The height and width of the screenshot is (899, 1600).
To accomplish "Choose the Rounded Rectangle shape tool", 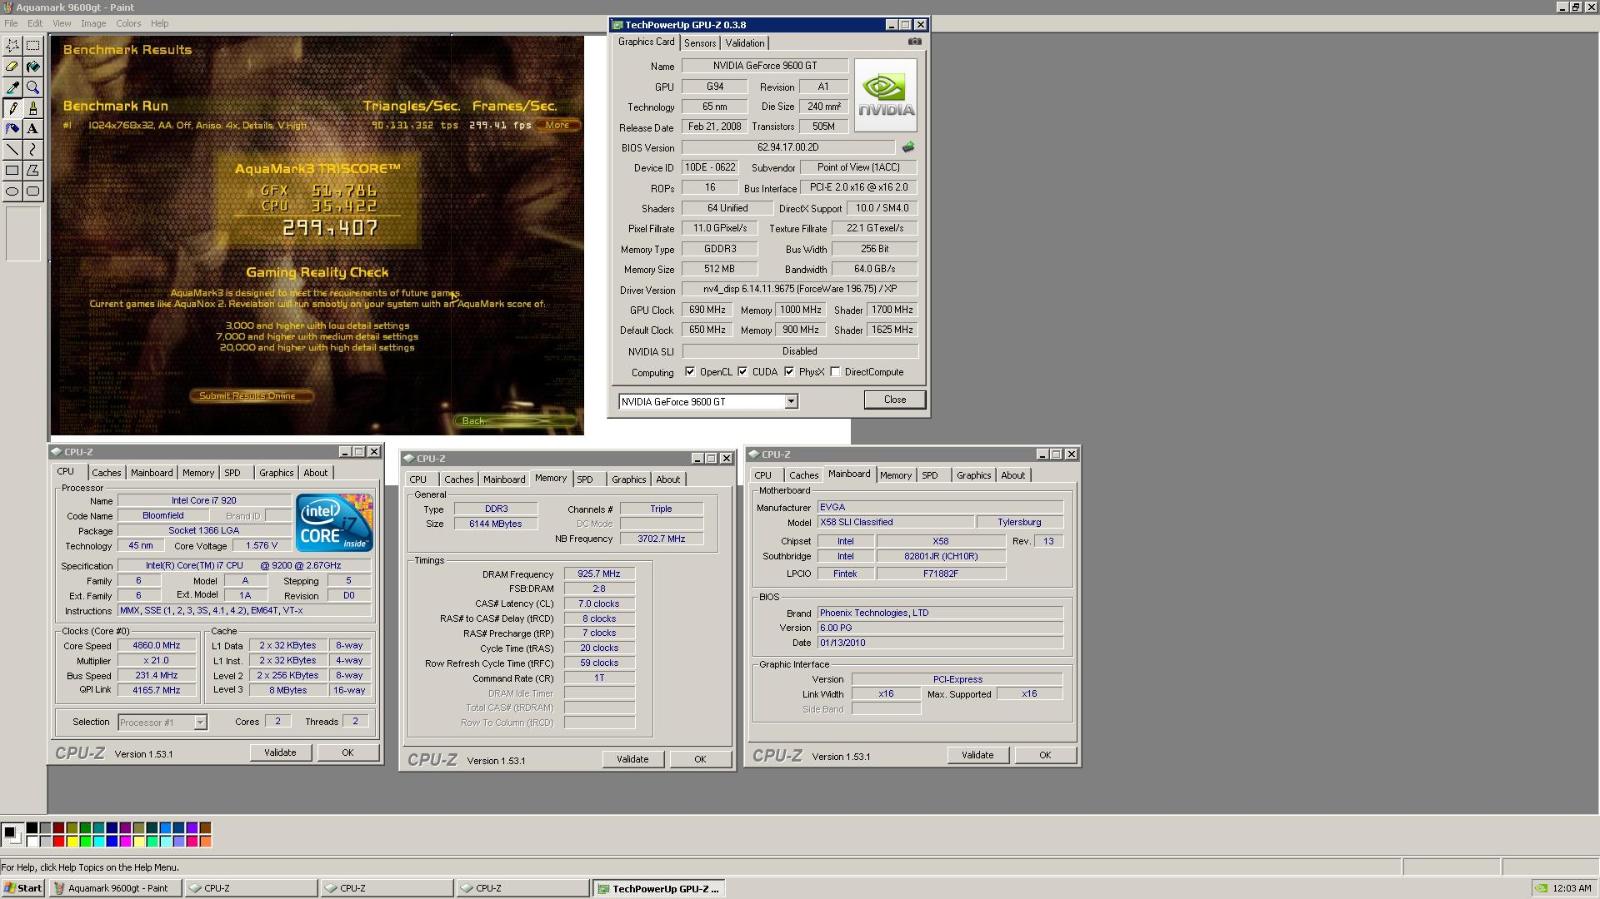I will [x=33, y=191].
